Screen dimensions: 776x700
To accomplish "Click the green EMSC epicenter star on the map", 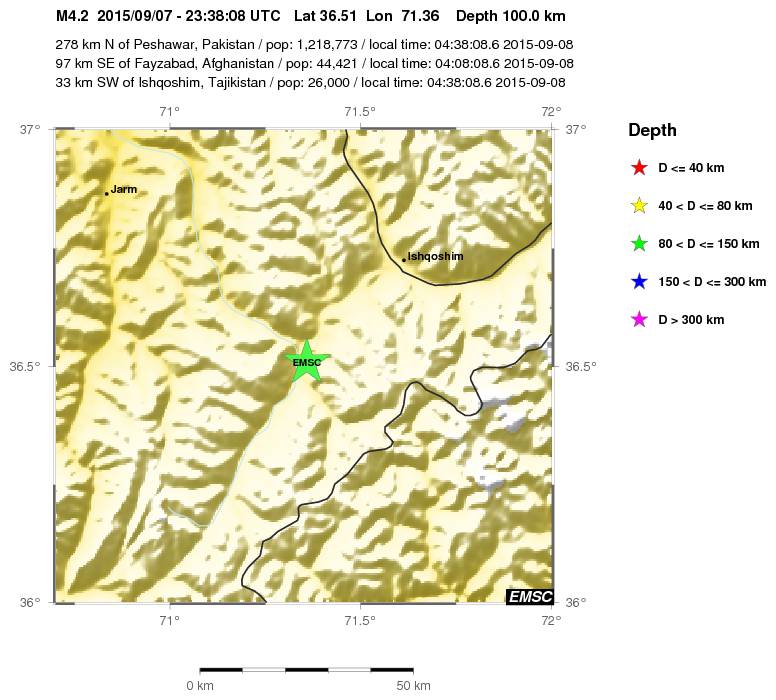I will tap(307, 362).
